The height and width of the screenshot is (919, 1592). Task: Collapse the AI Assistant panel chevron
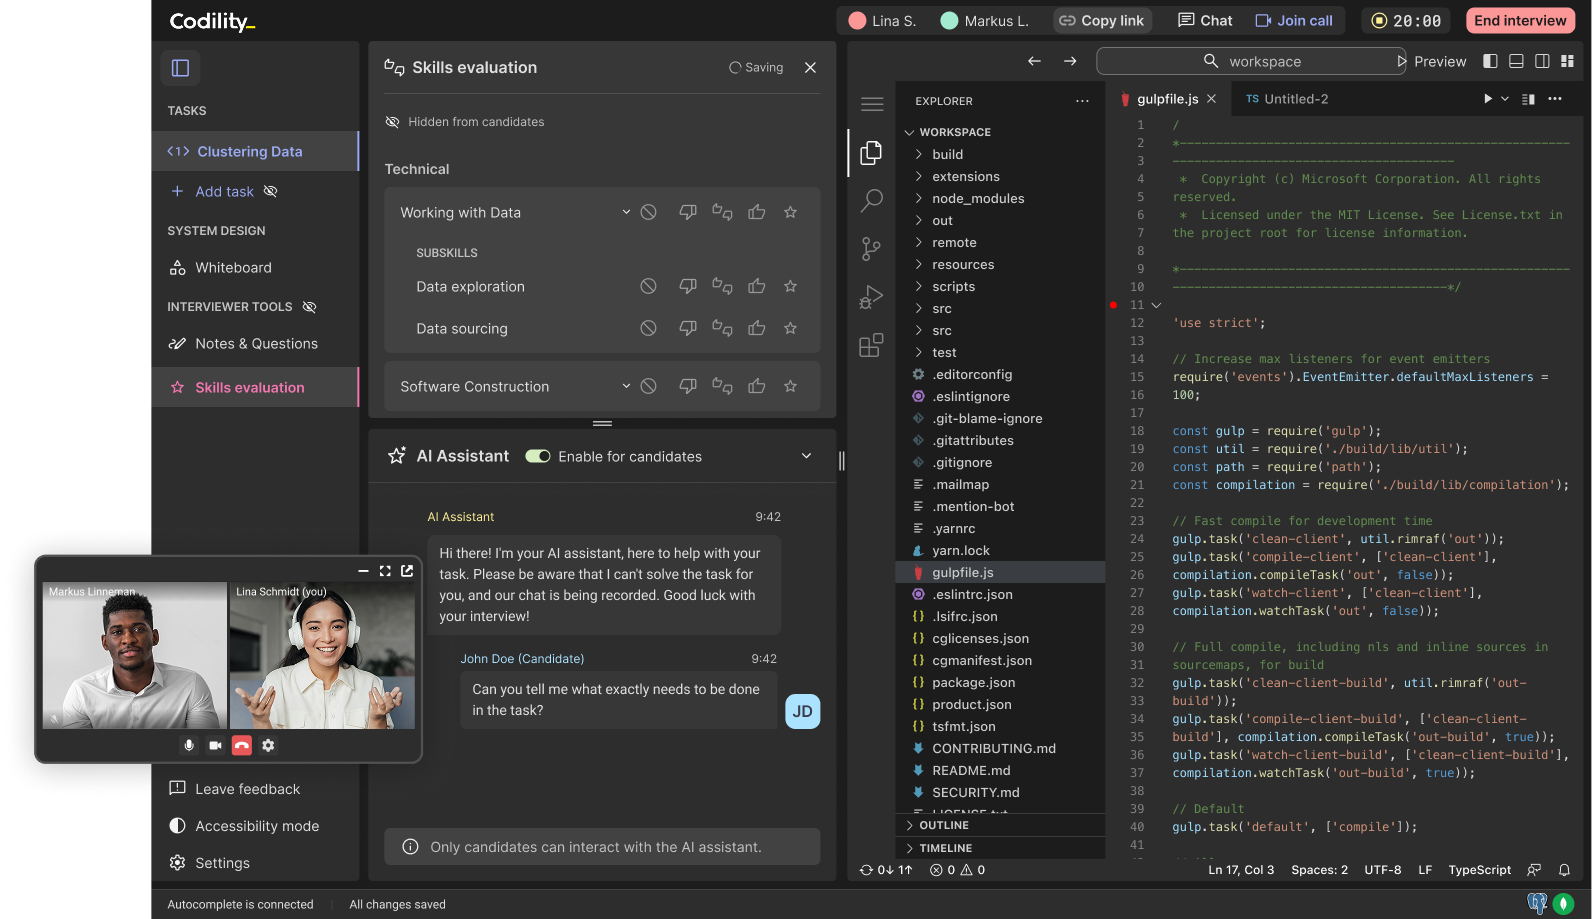806,456
